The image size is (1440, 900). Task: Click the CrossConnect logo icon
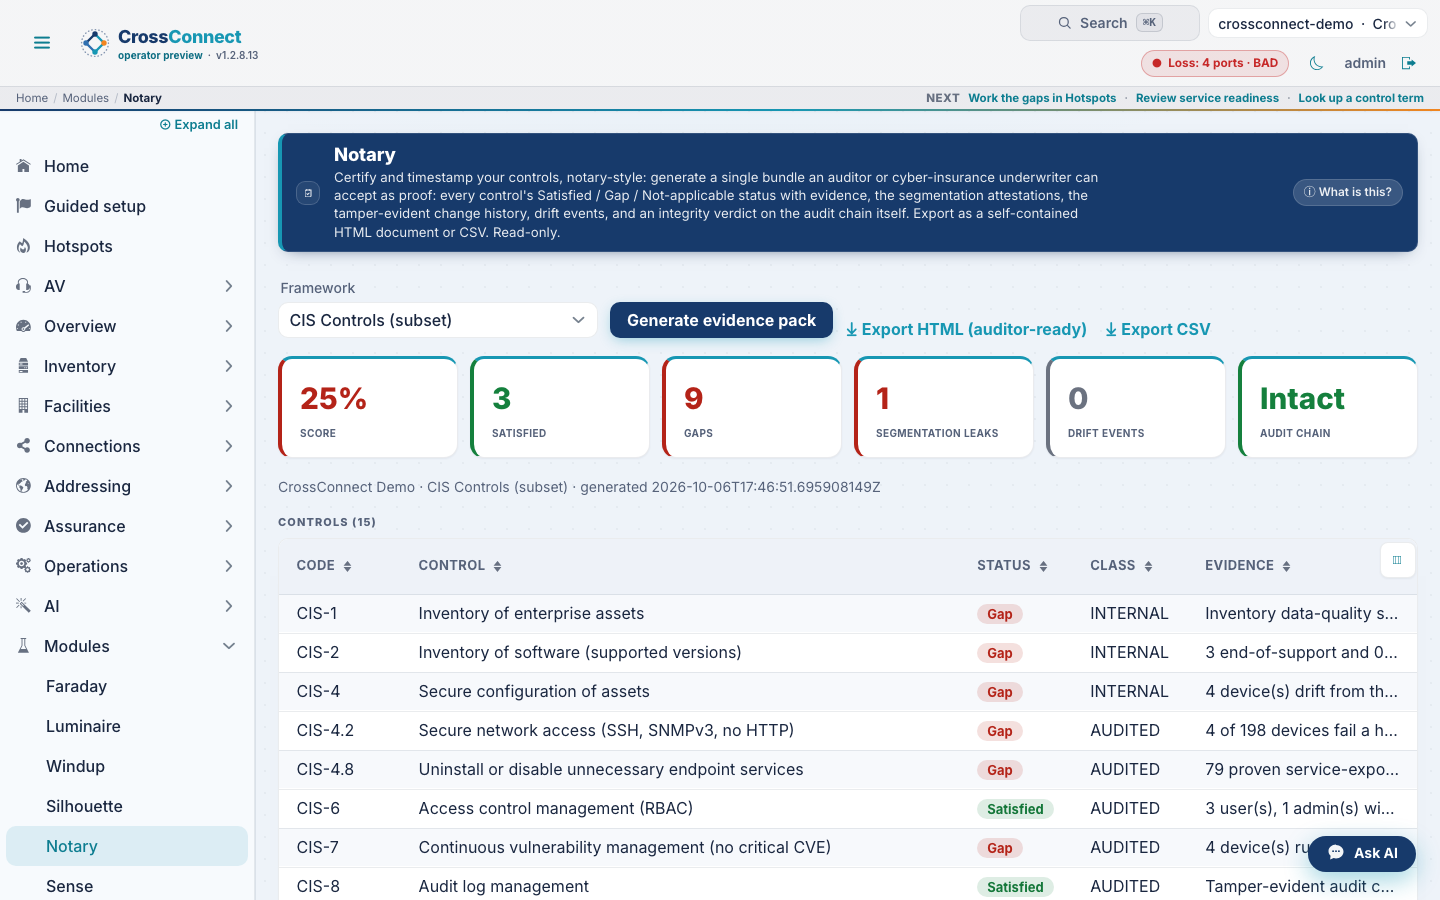click(x=95, y=43)
